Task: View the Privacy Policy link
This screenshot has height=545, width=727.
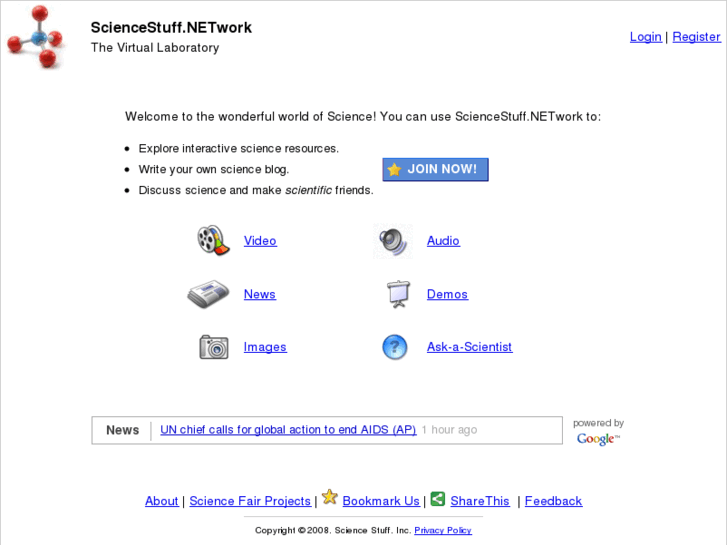Action: click(443, 530)
